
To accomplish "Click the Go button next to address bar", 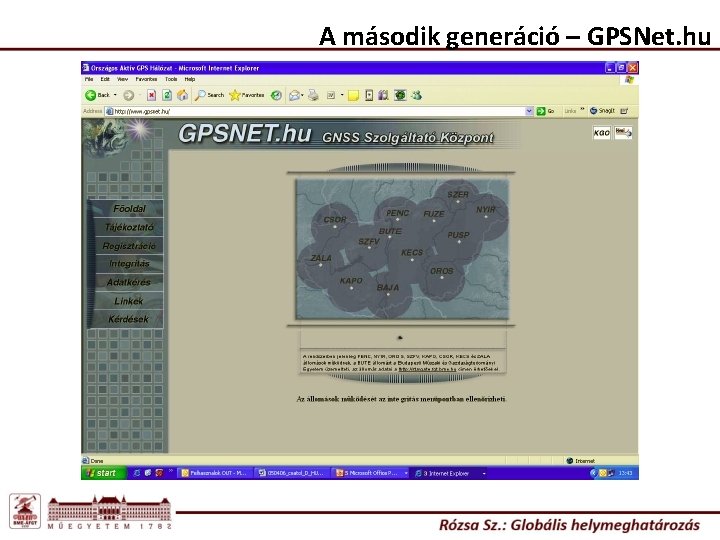I will tap(546, 111).
